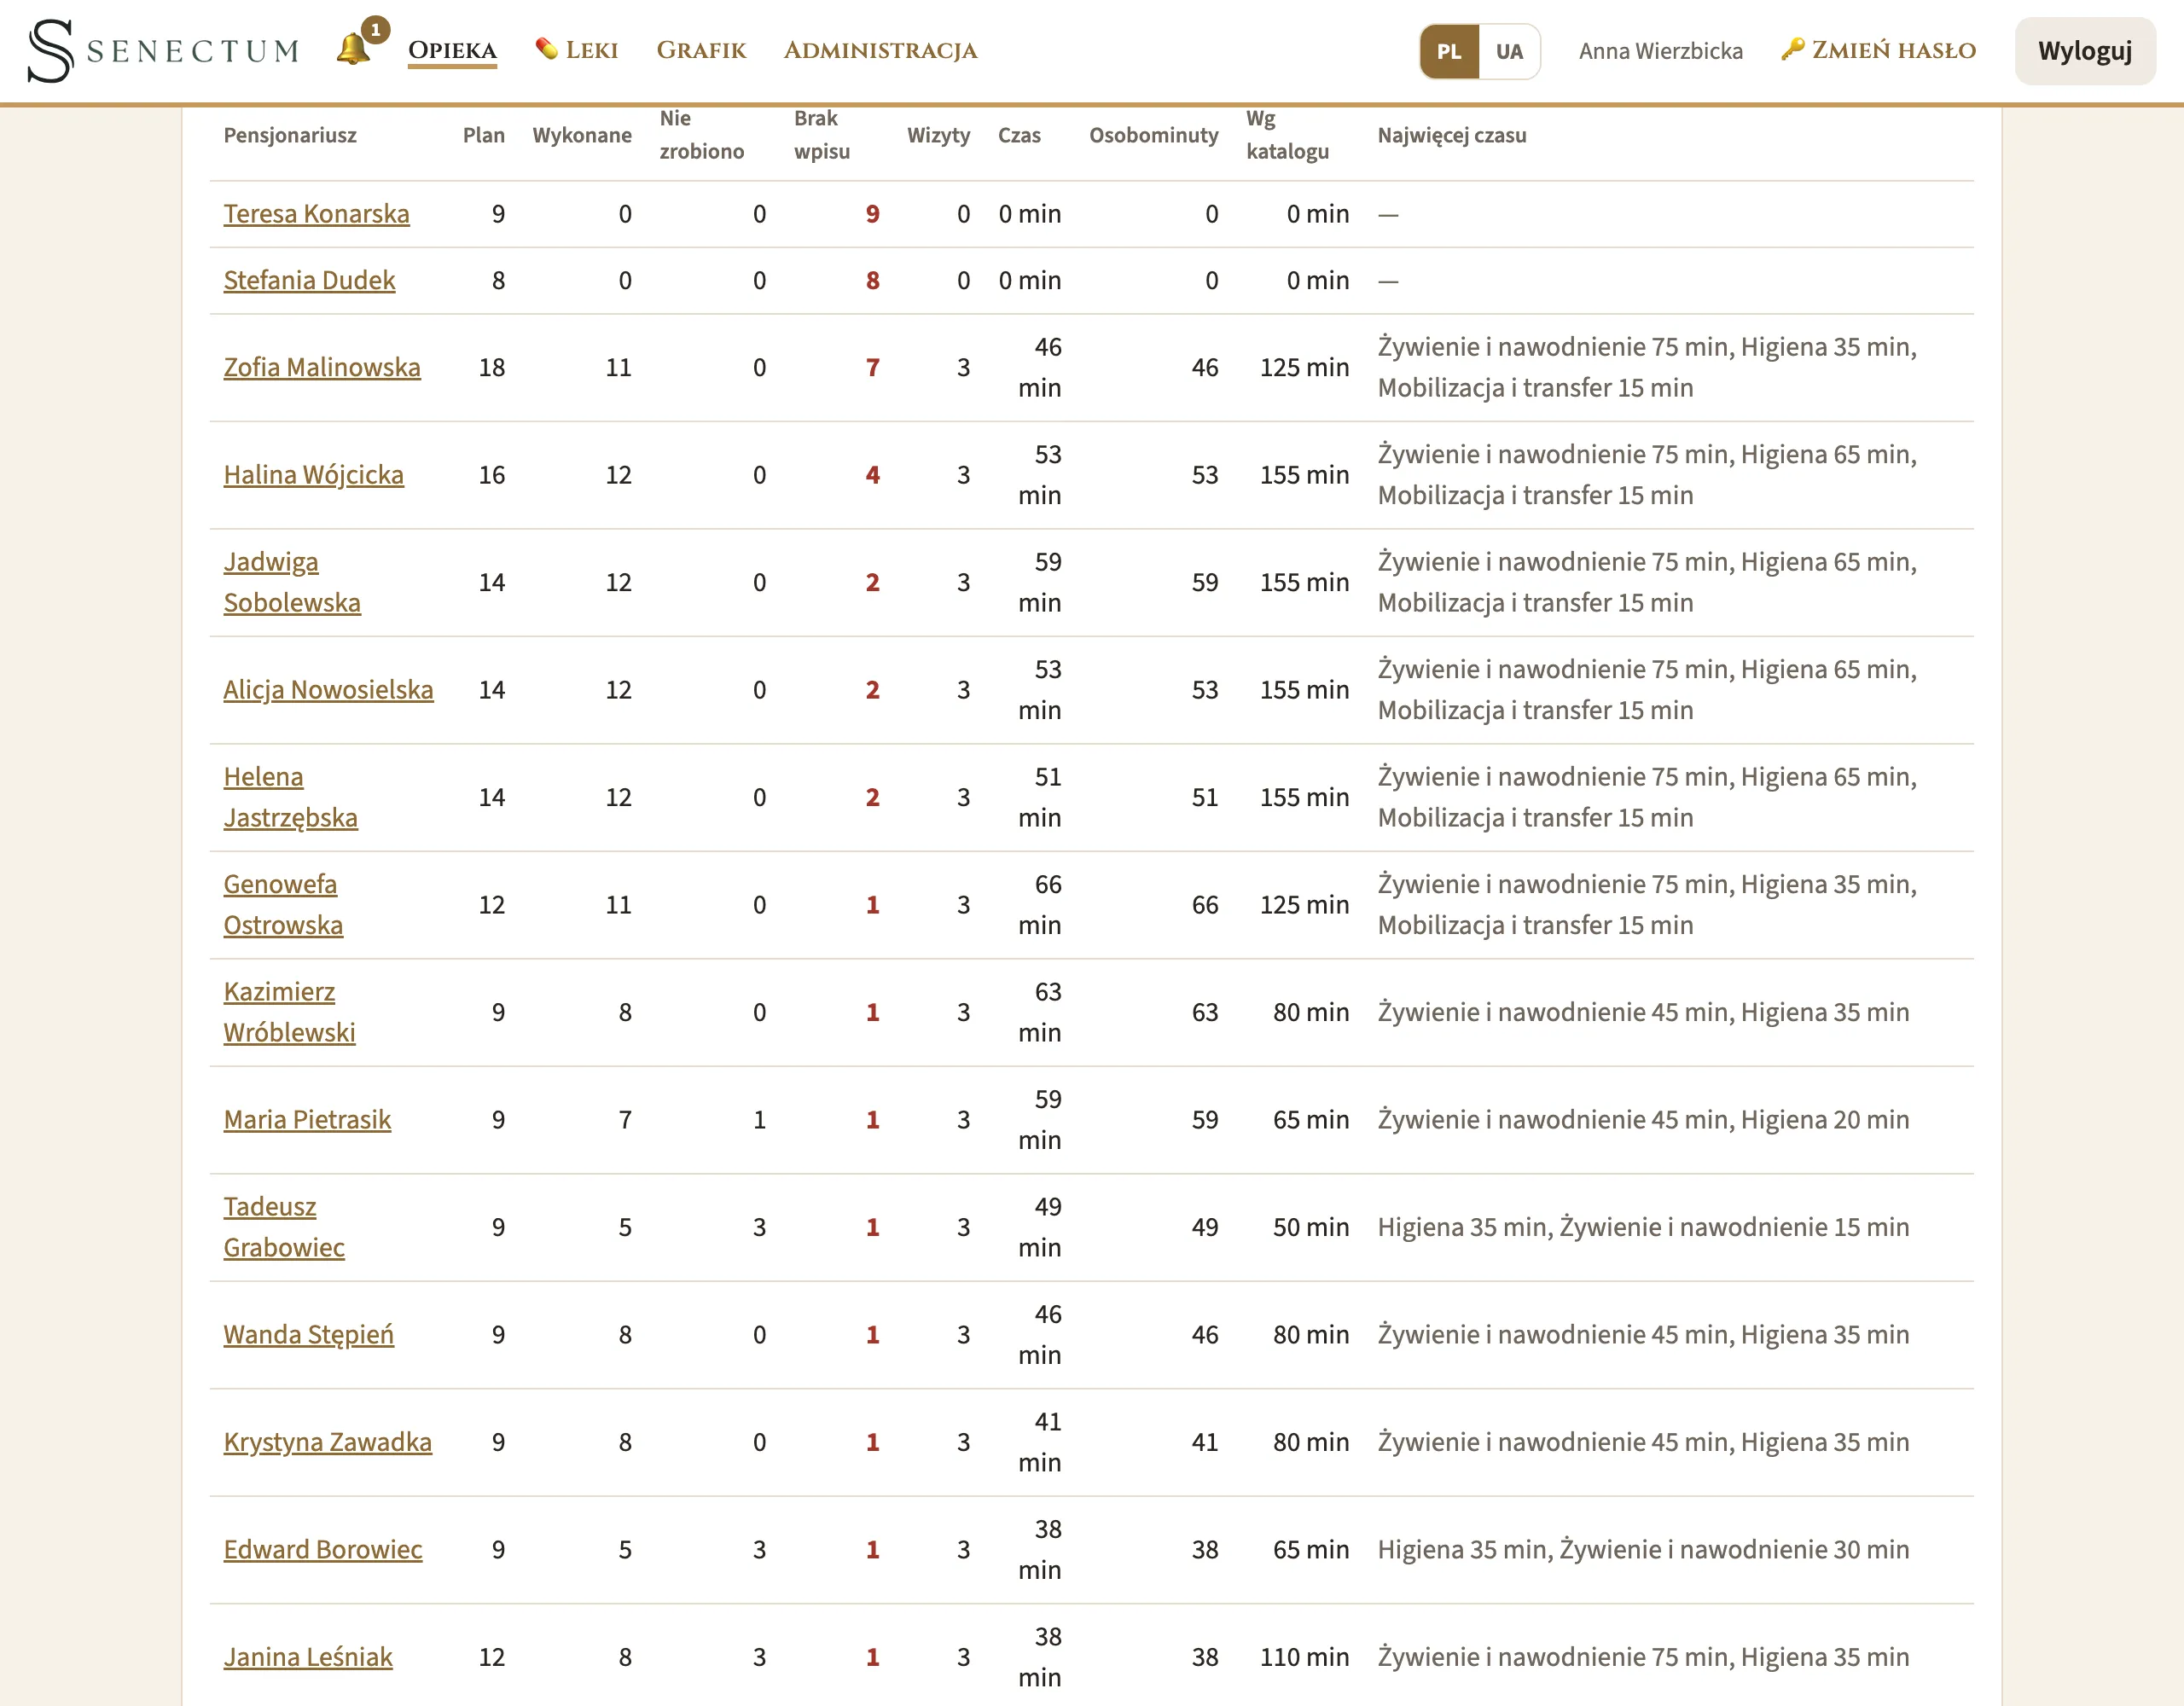Viewport: 2184px width, 1706px height.
Task: Open Janina Leśniak's profile
Action: tap(307, 1657)
